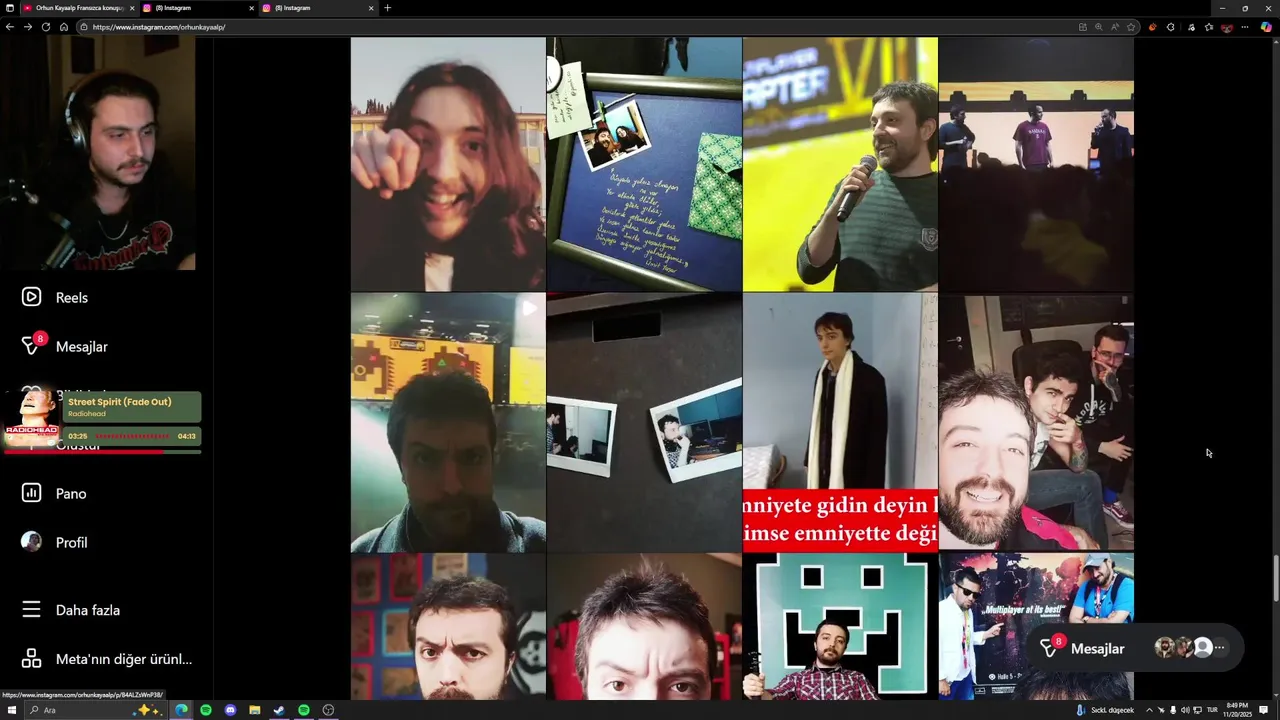Click the Windows search box labeled Ara
This screenshot has height=720, width=1280.
click(x=95, y=710)
